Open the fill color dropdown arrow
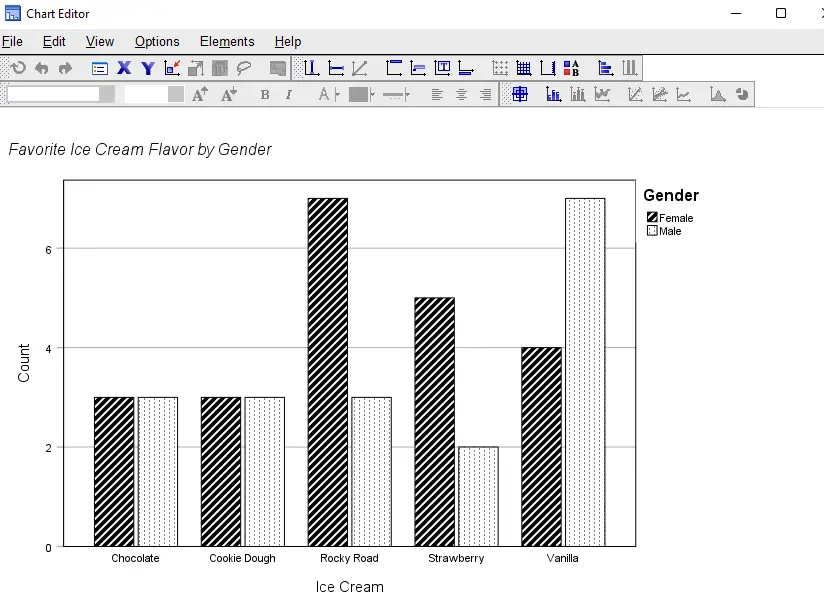The width and height of the screenshot is (824, 595). coord(372,95)
